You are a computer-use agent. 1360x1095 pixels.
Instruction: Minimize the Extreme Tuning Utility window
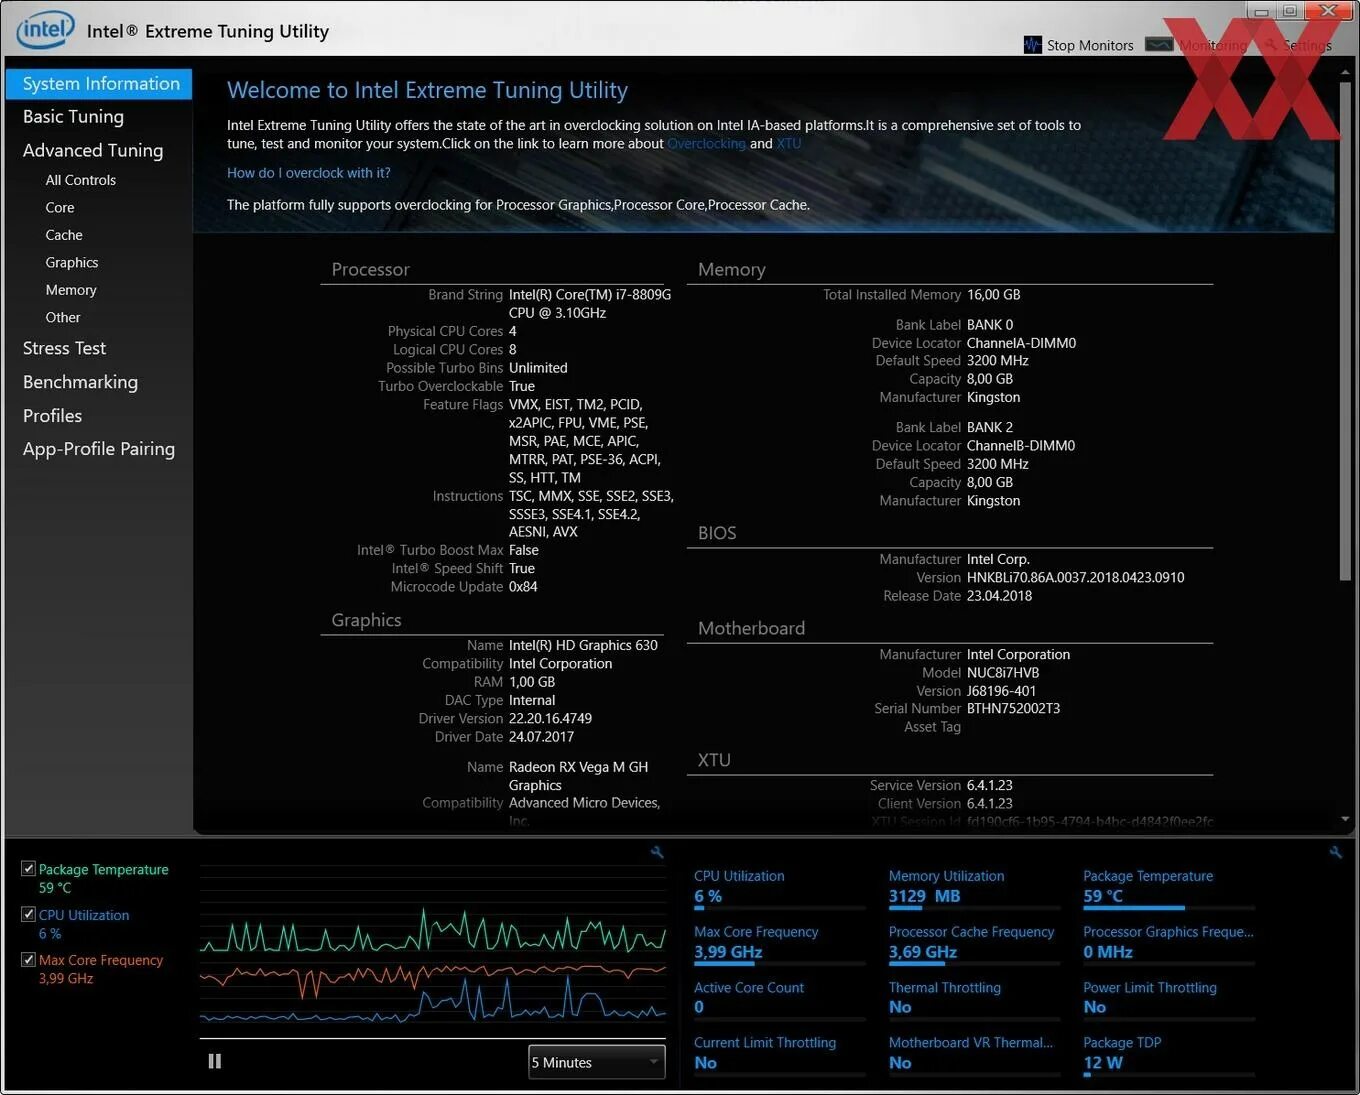pos(1261,11)
